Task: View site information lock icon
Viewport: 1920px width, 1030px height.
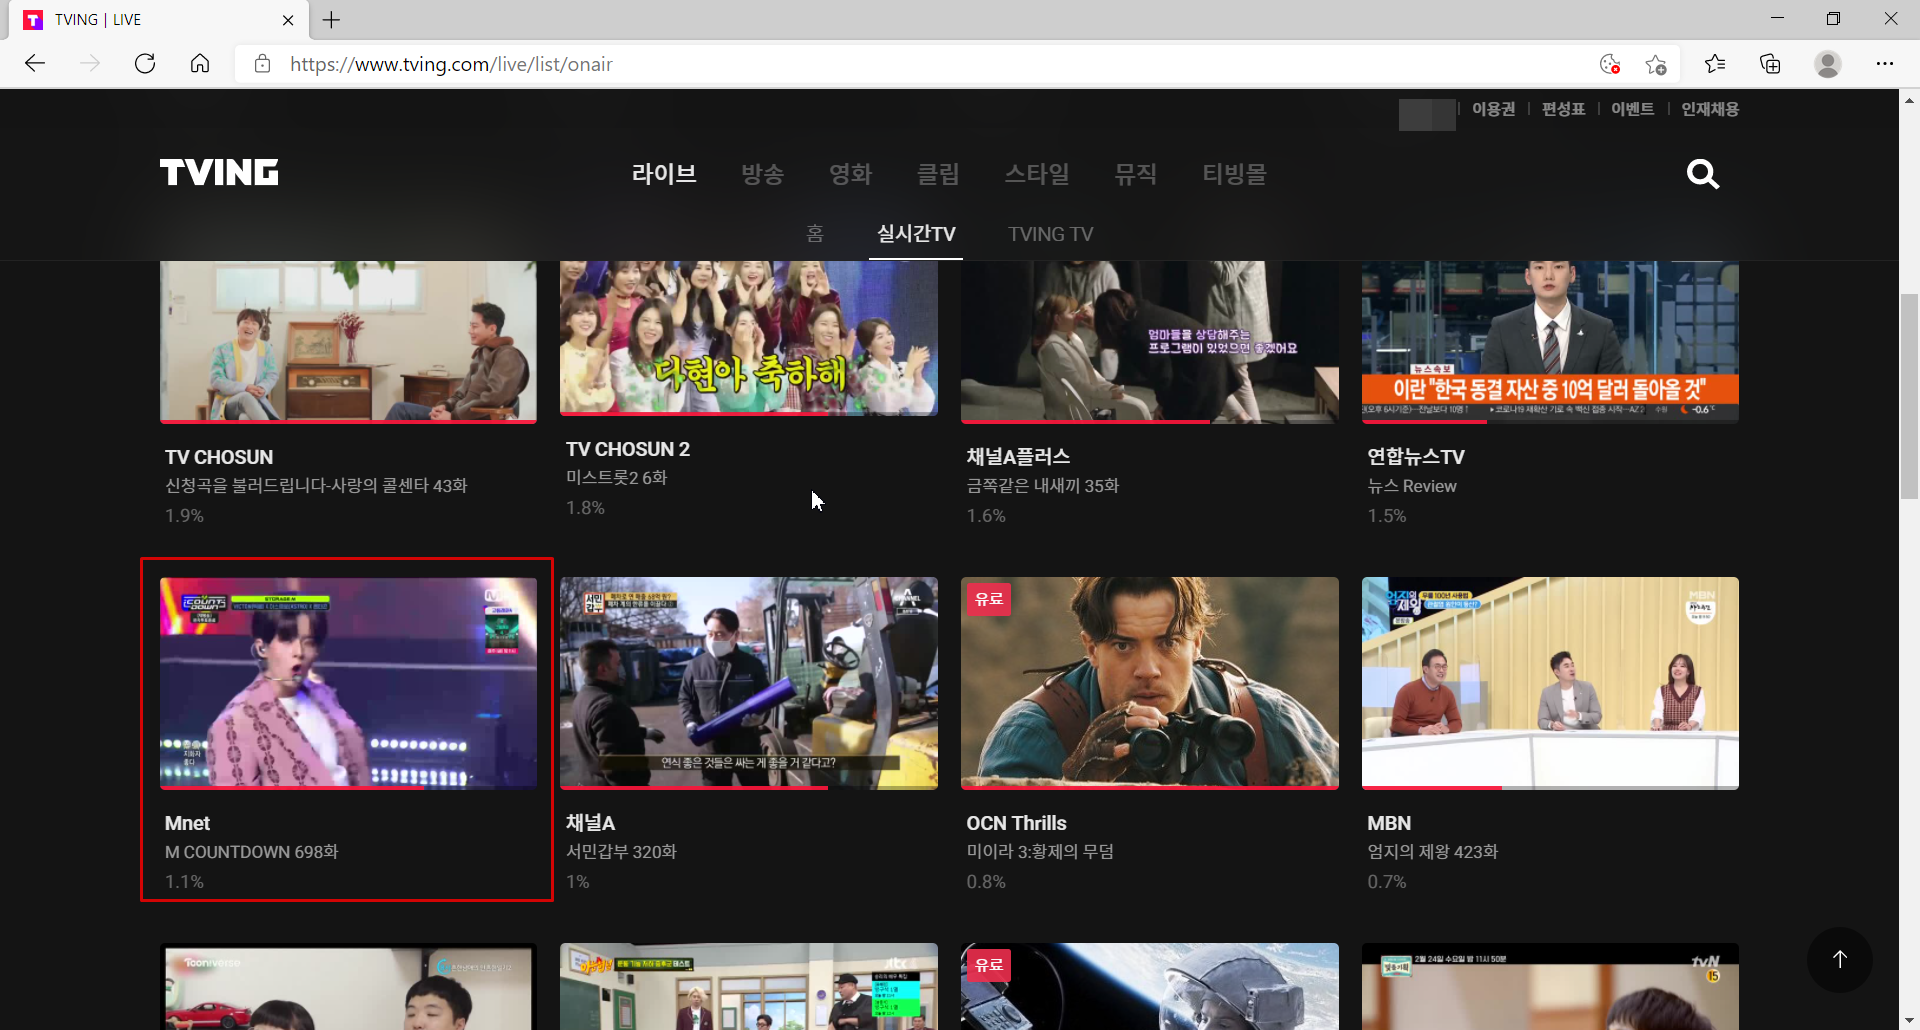Action: pos(262,64)
